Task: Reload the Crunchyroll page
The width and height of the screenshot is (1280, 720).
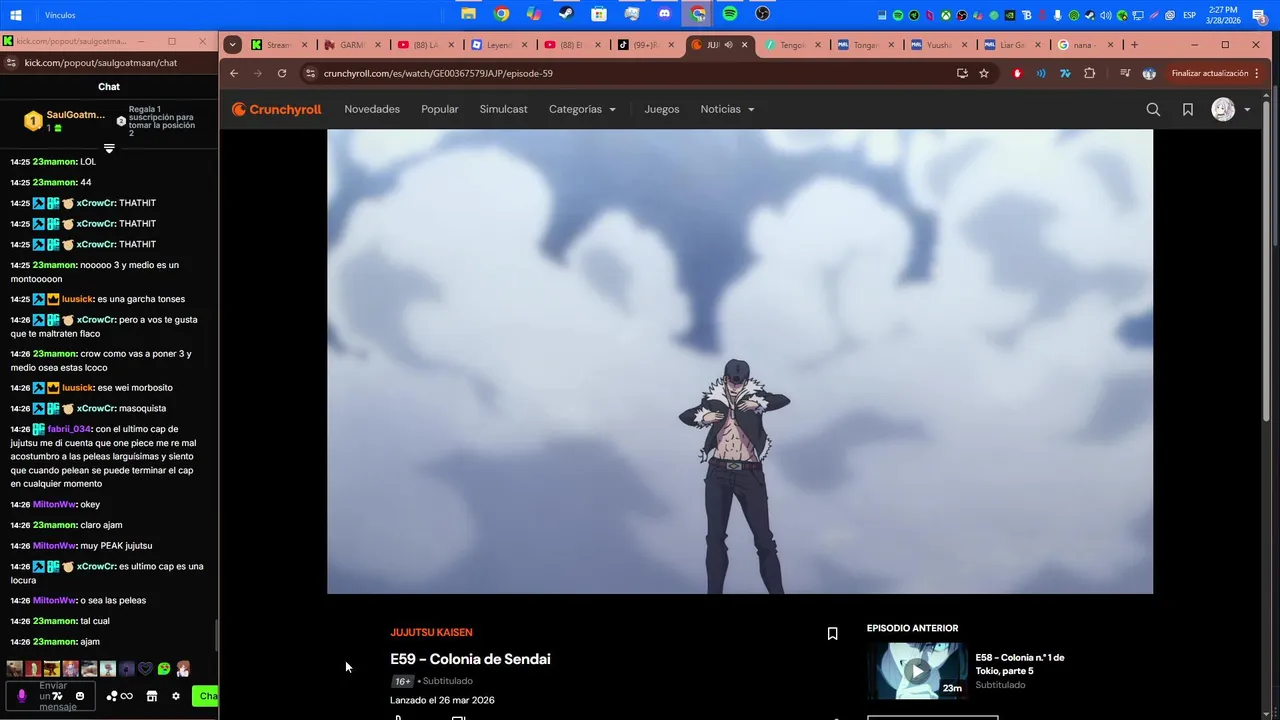Action: point(282,73)
